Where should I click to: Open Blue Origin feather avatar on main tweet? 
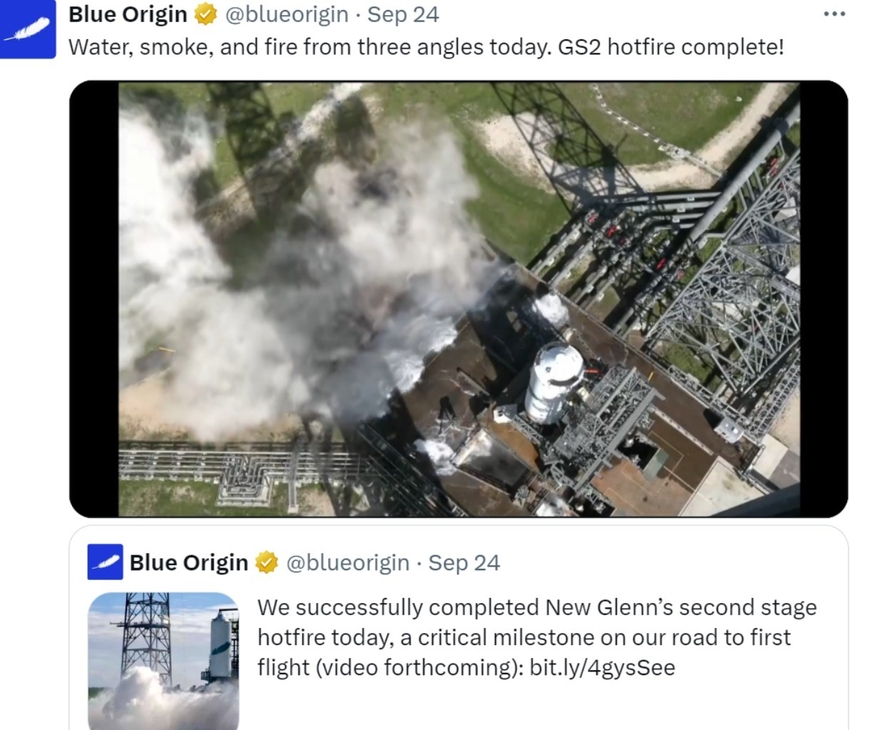[28, 29]
